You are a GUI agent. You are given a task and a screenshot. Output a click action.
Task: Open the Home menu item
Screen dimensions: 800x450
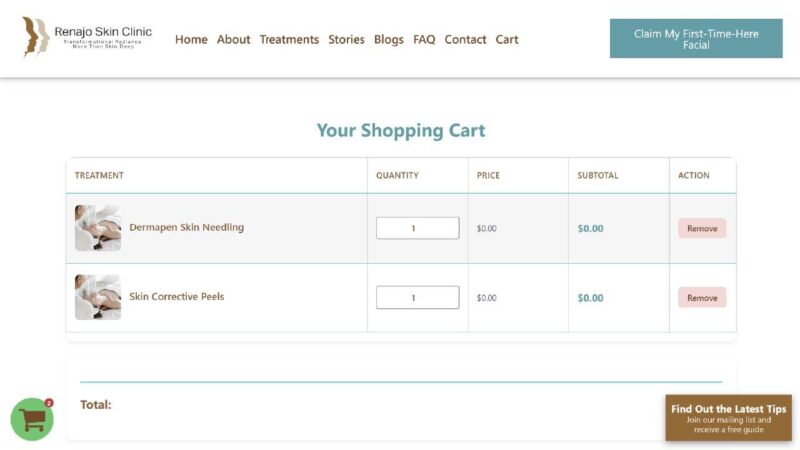tap(191, 40)
